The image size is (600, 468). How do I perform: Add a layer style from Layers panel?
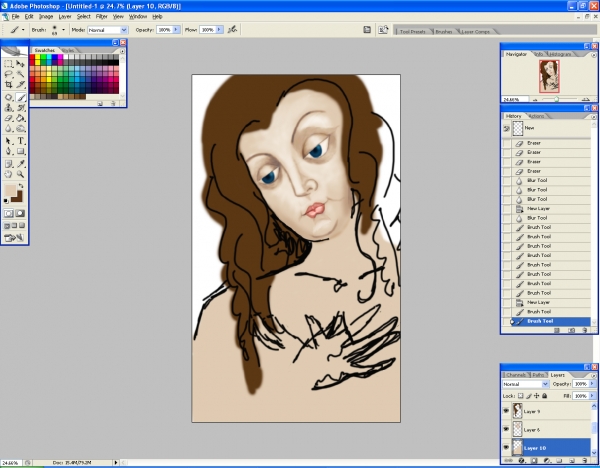coord(522,460)
